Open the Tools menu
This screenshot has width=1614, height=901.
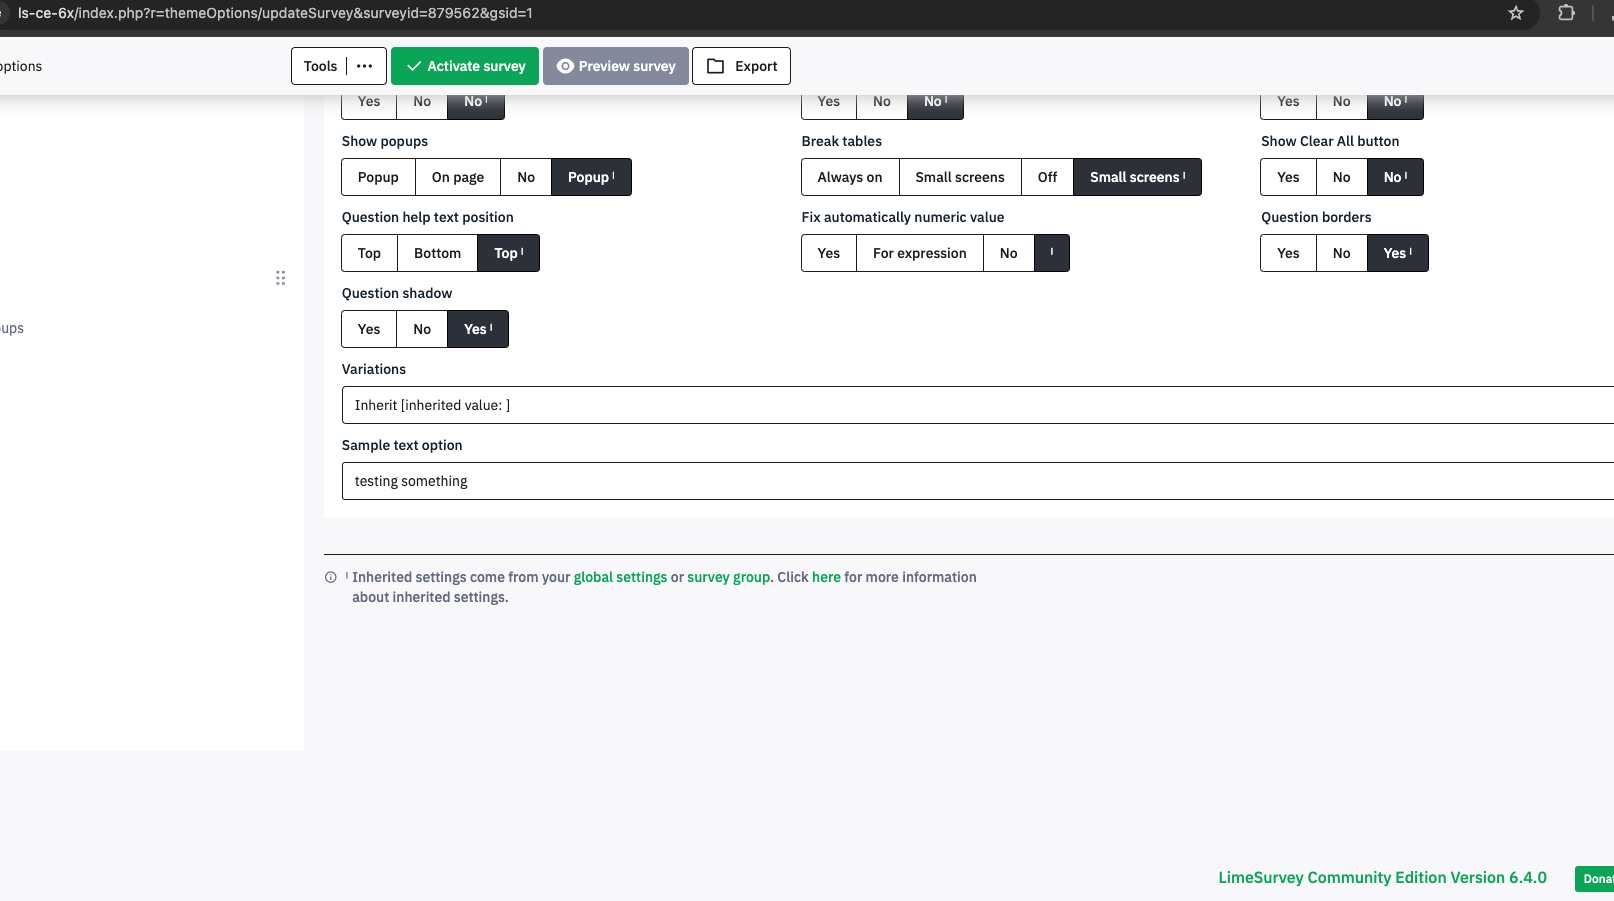[x=320, y=66]
